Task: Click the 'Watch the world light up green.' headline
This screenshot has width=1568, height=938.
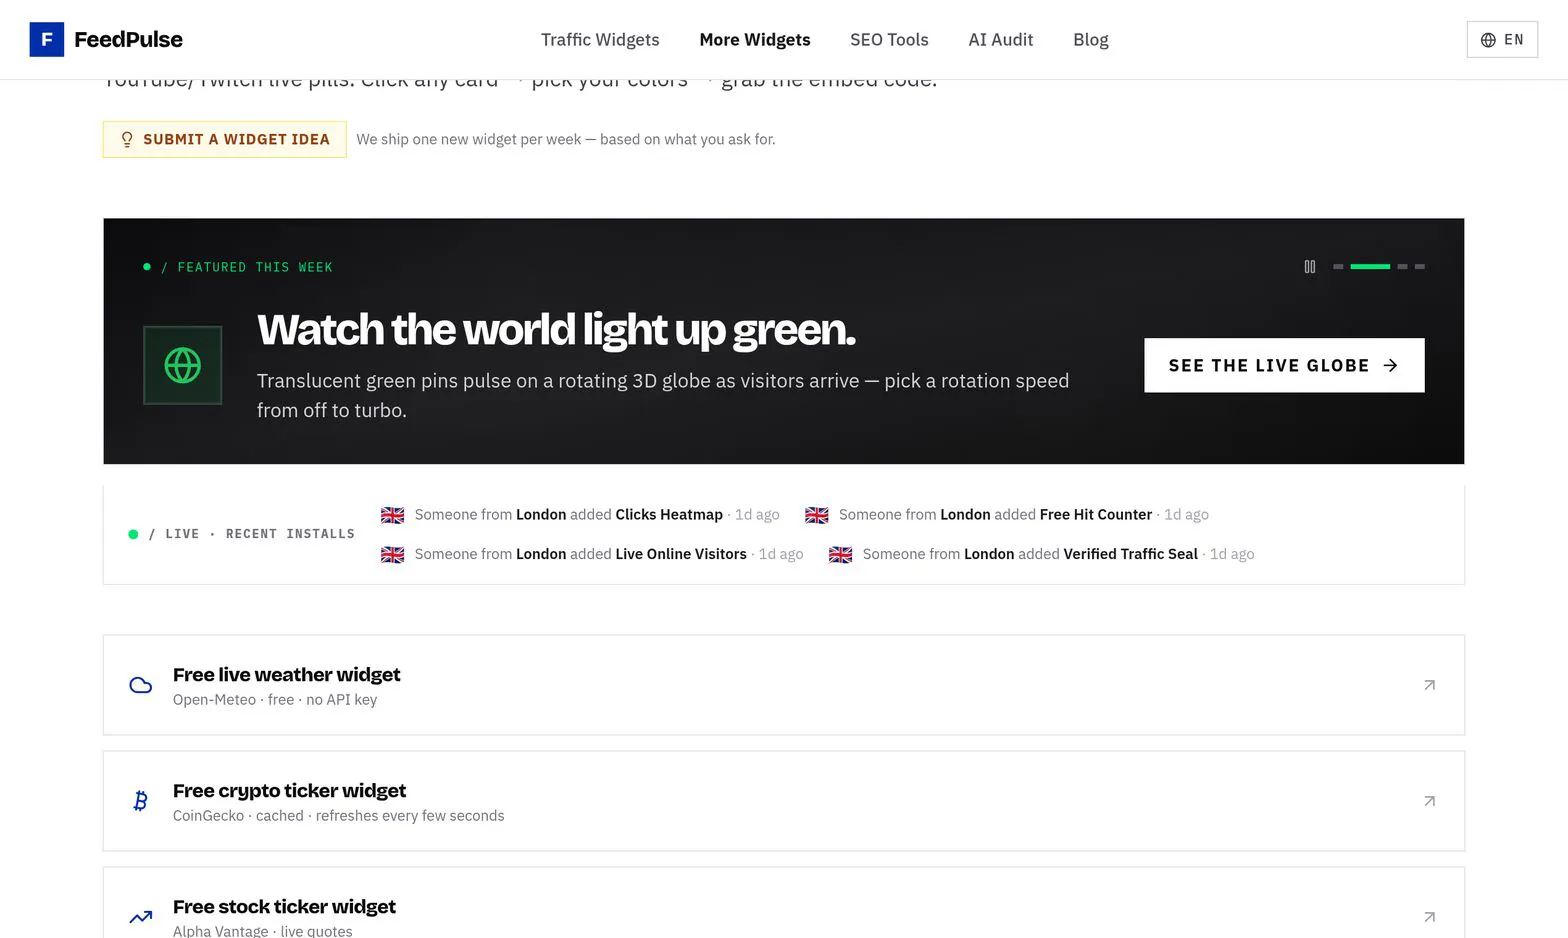Action: pos(557,330)
